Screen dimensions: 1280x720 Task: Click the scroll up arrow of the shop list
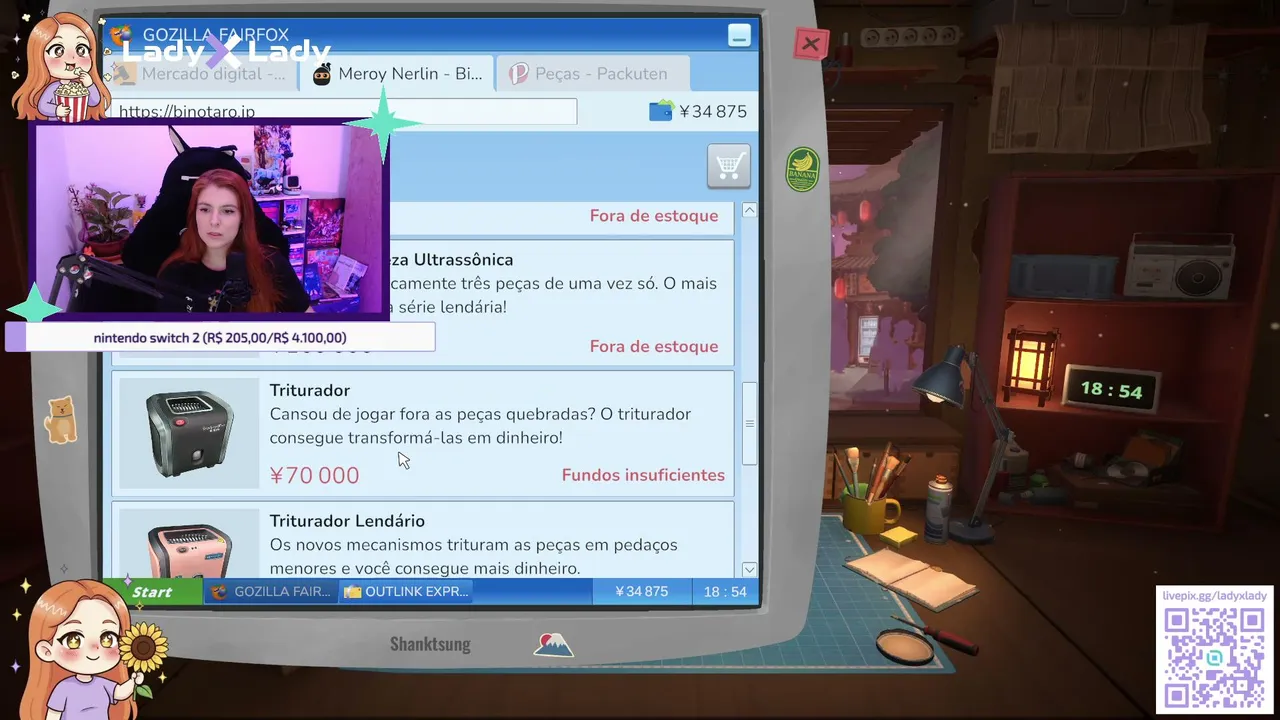click(x=749, y=210)
